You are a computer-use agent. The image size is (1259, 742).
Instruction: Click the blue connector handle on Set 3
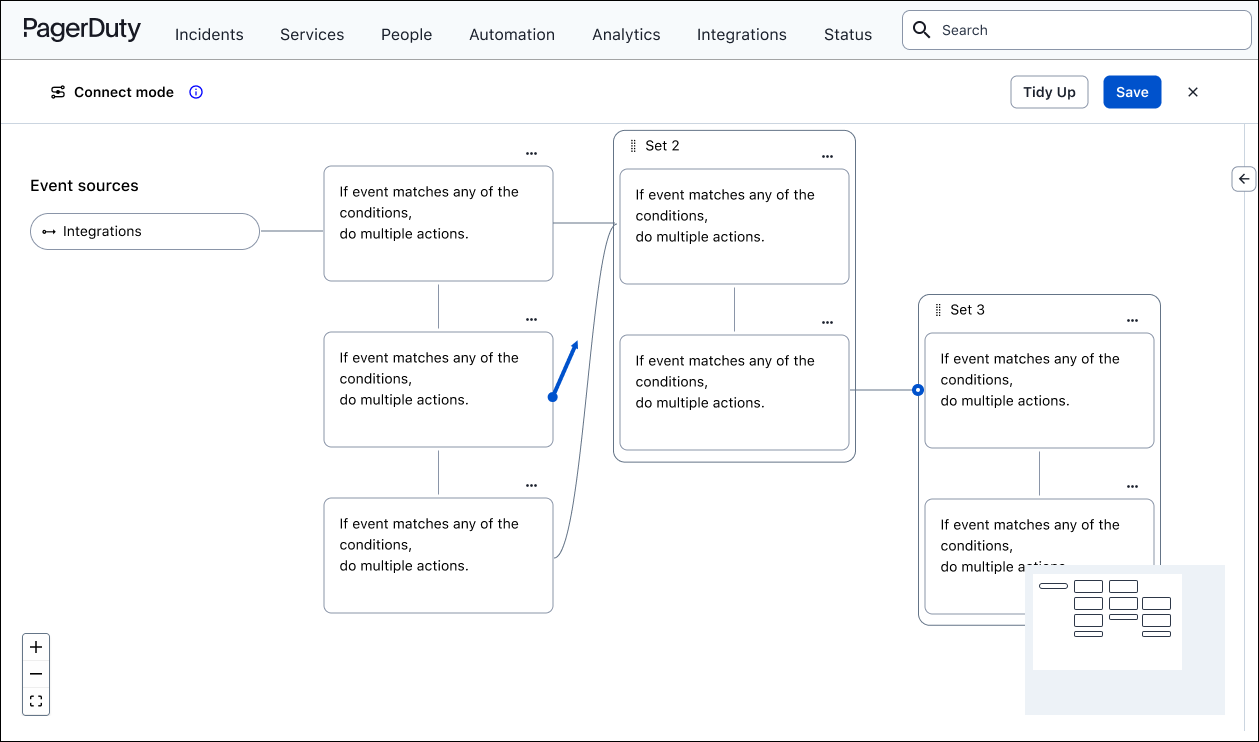(918, 390)
